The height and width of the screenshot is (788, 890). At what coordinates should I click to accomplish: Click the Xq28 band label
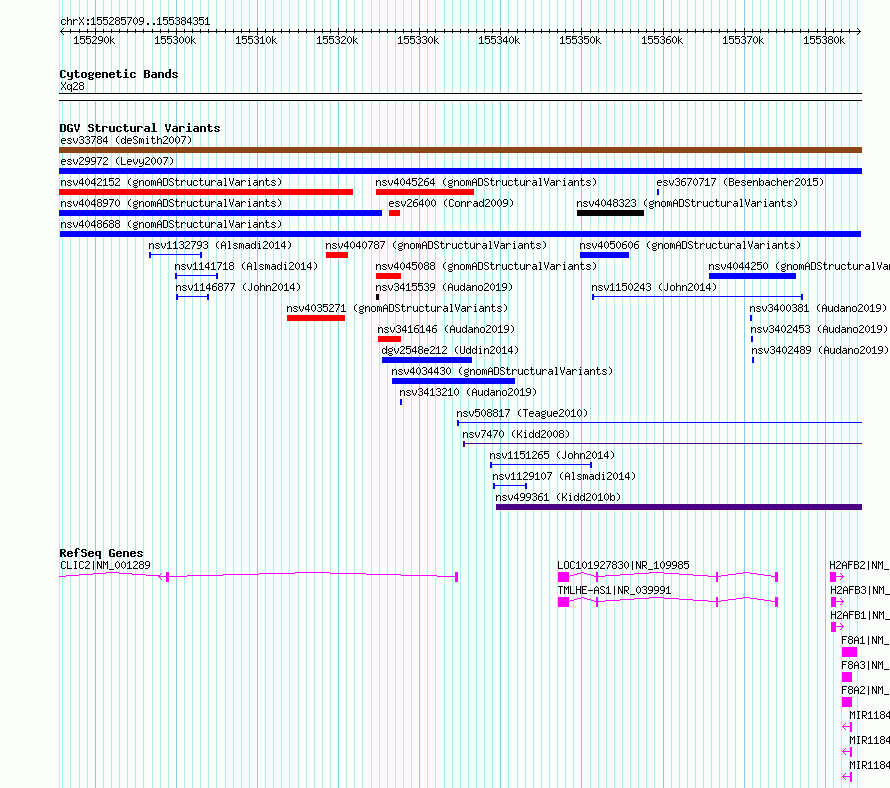coord(72,86)
